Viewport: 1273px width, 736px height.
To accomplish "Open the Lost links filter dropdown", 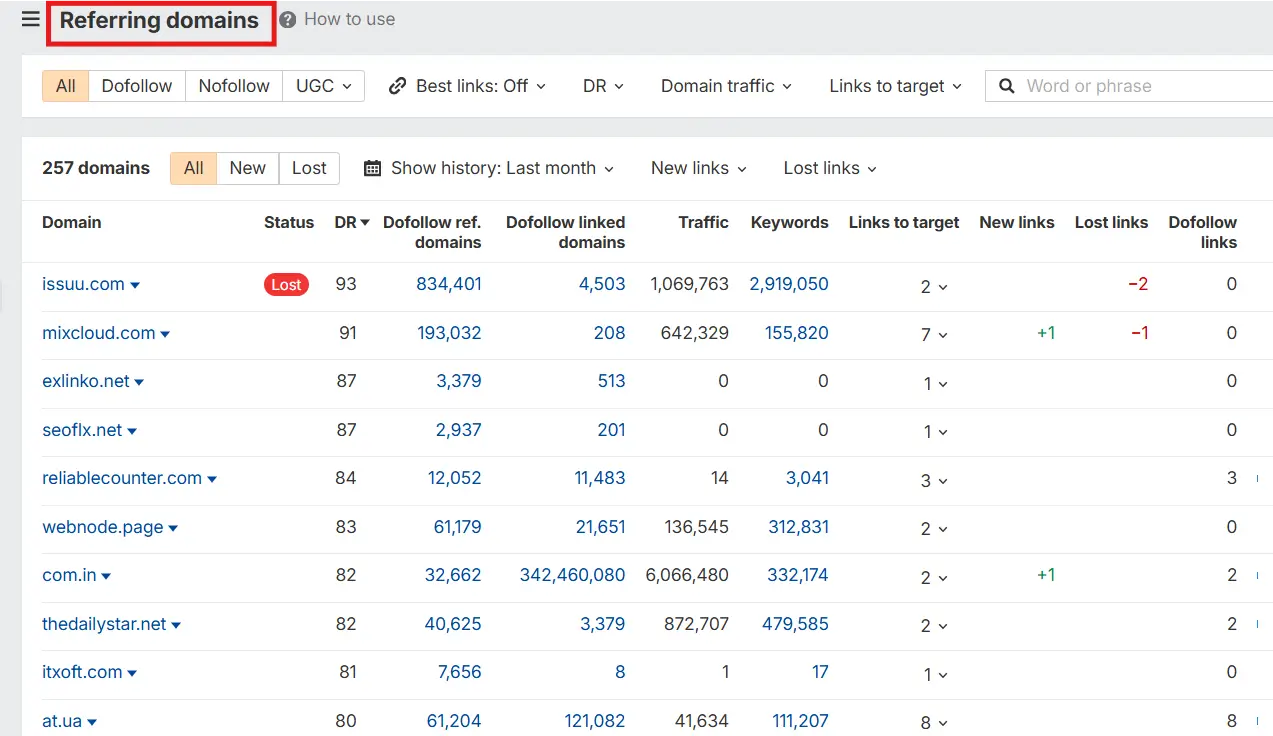I will coord(830,168).
